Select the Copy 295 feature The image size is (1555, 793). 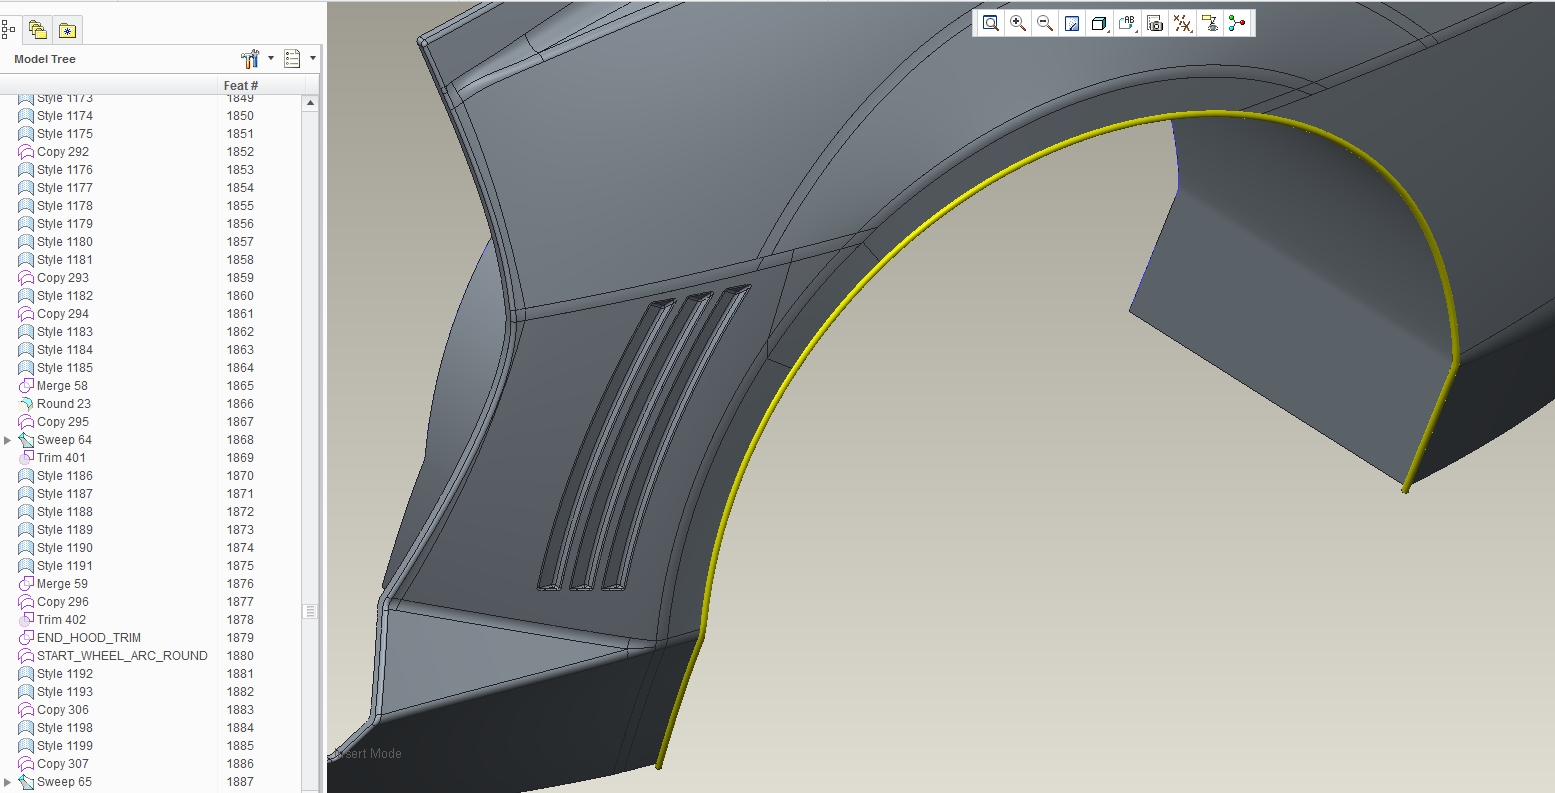[x=63, y=422]
